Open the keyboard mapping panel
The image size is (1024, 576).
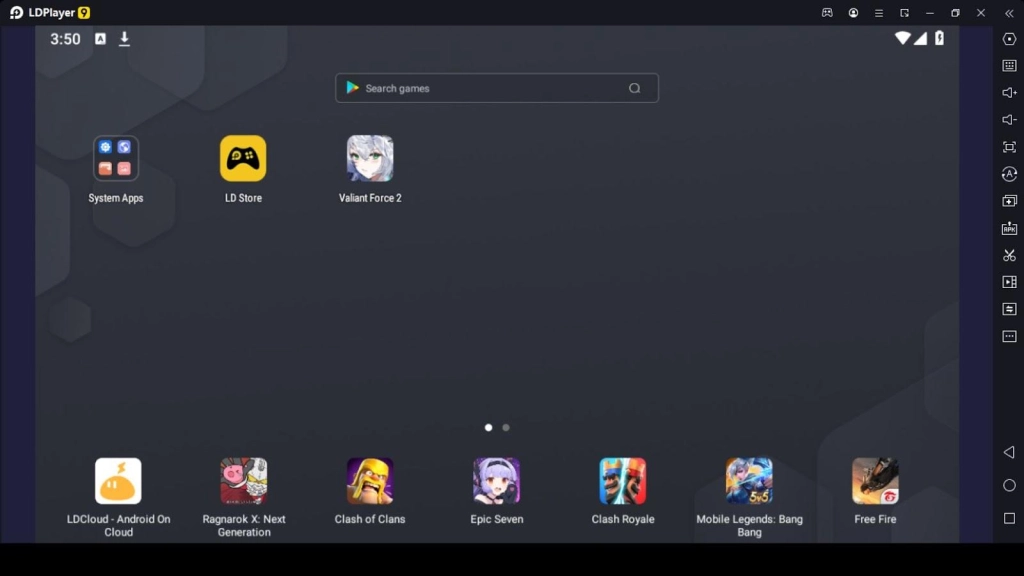pyautogui.click(x=1009, y=67)
